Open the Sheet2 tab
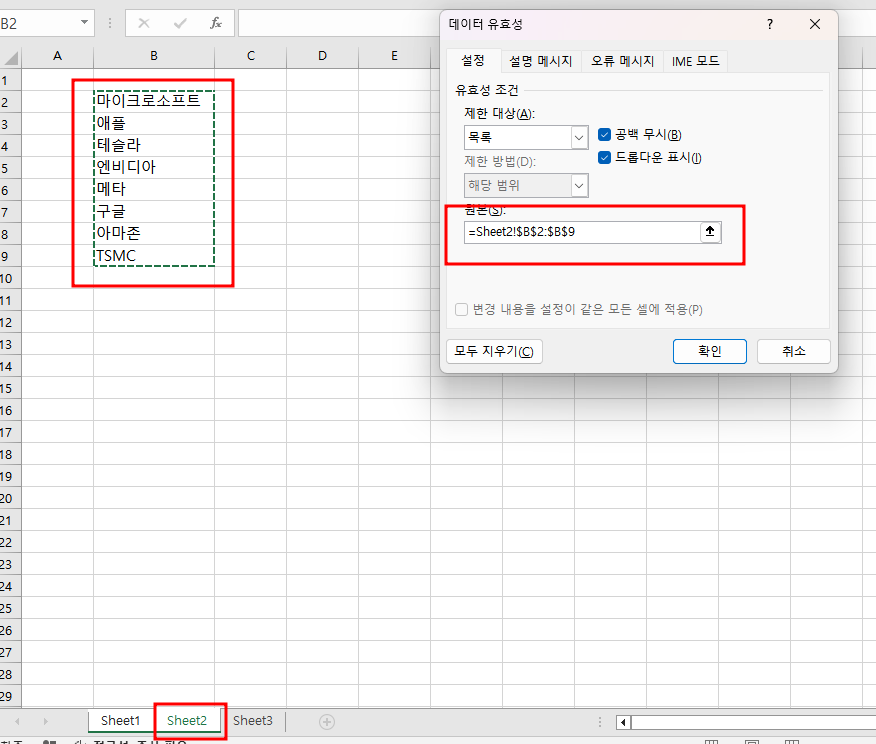 click(187, 721)
